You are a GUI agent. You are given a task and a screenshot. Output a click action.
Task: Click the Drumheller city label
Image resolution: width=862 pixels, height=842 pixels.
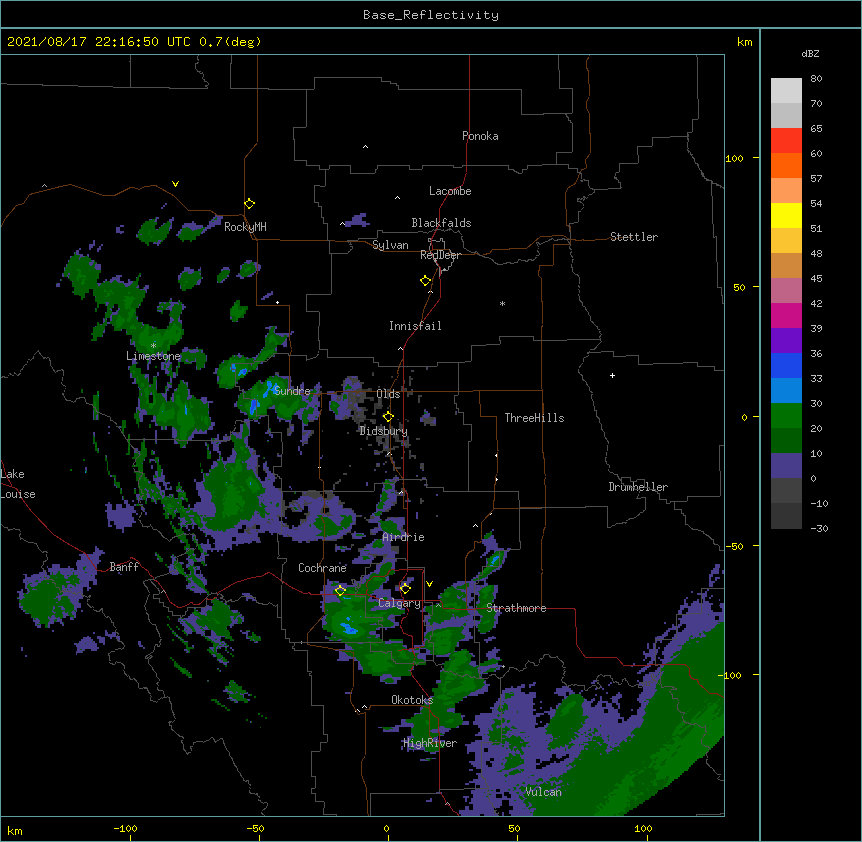click(x=638, y=487)
